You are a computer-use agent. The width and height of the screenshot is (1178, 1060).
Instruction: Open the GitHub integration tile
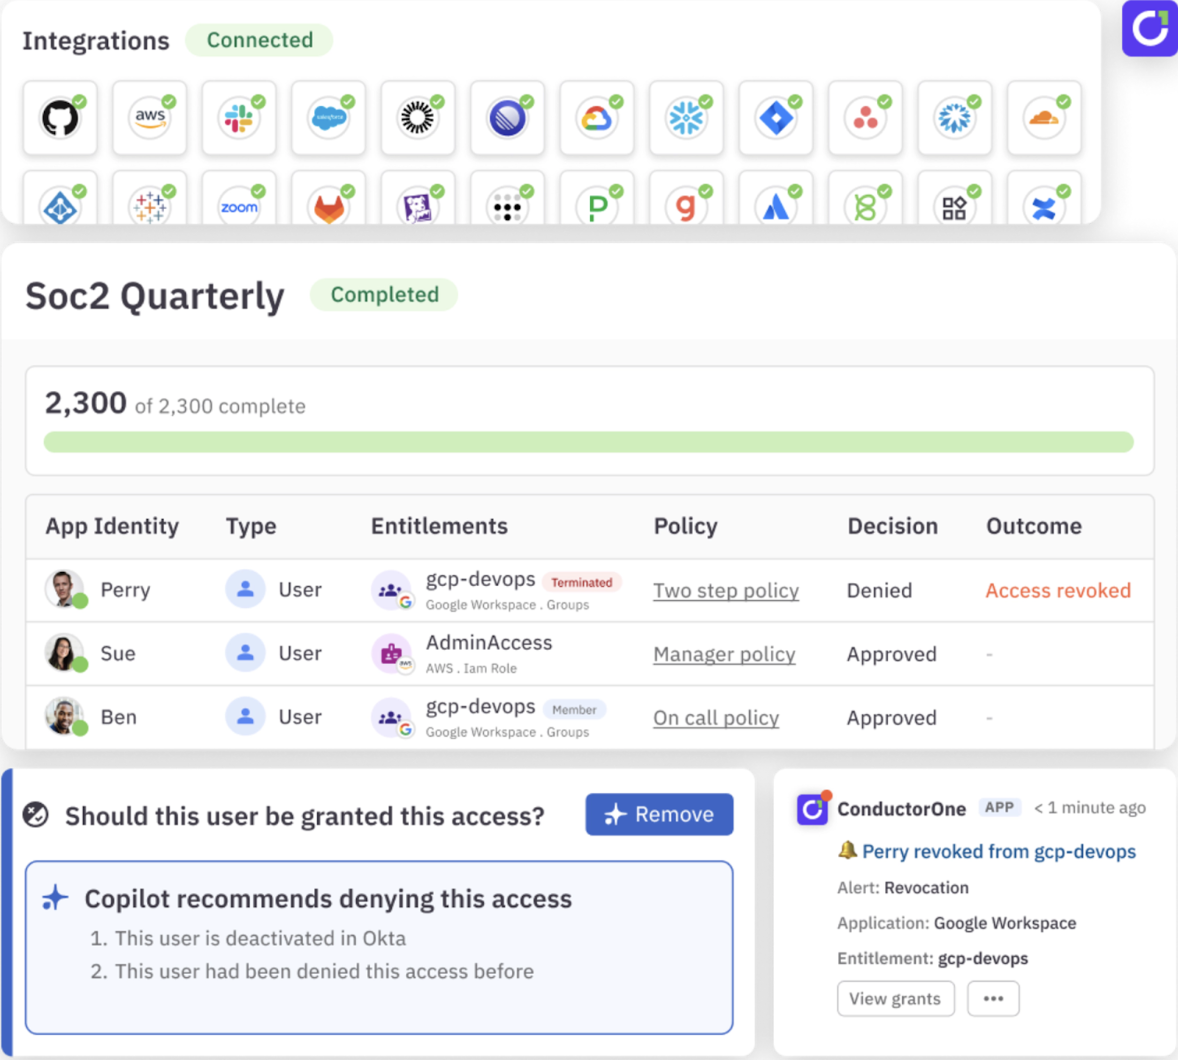coord(60,118)
